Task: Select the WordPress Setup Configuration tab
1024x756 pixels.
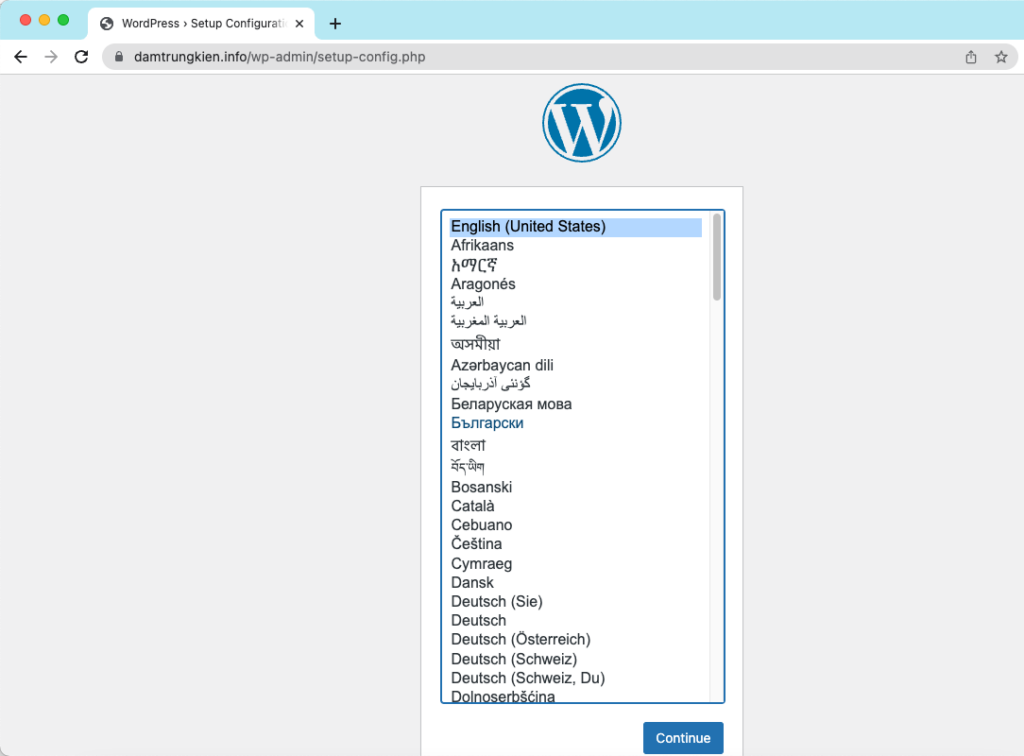Action: click(201, 24)
